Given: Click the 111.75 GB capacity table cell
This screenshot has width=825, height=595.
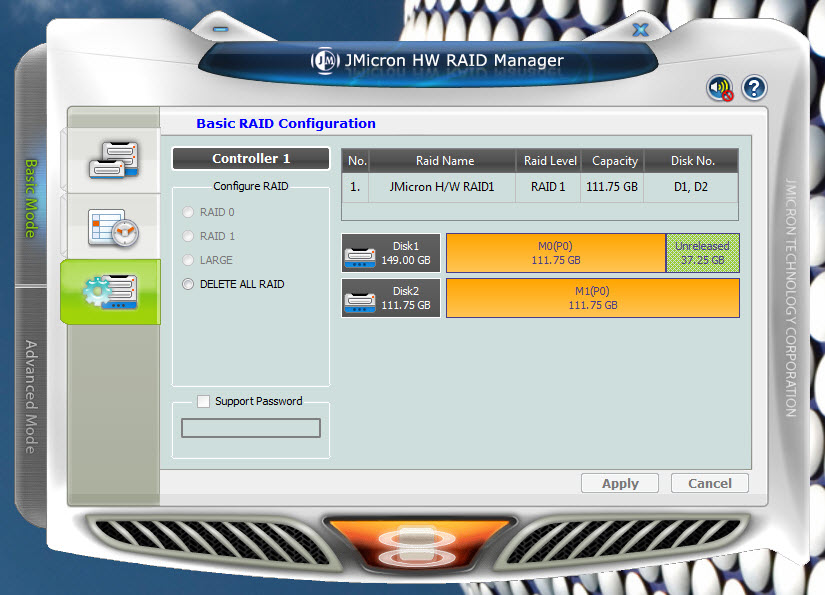Looking at the screenshot, I should (612, 187).
